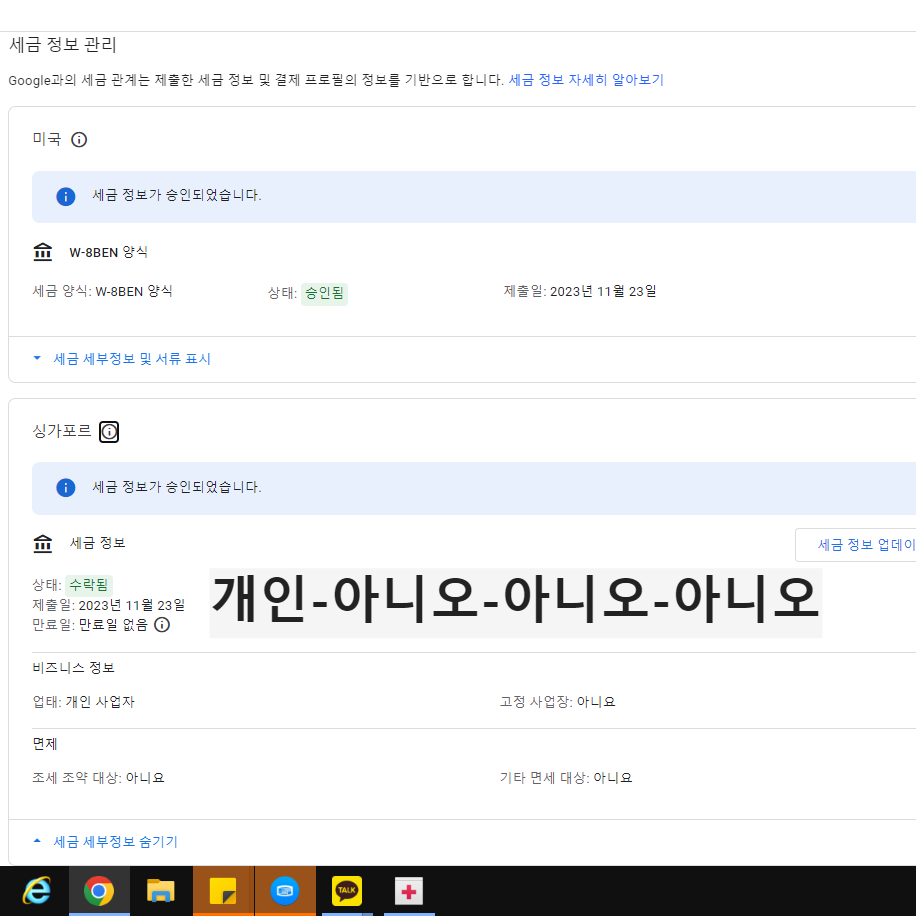
Task: Click the info icon beside 만료일 없음
Action: (162, 624)
